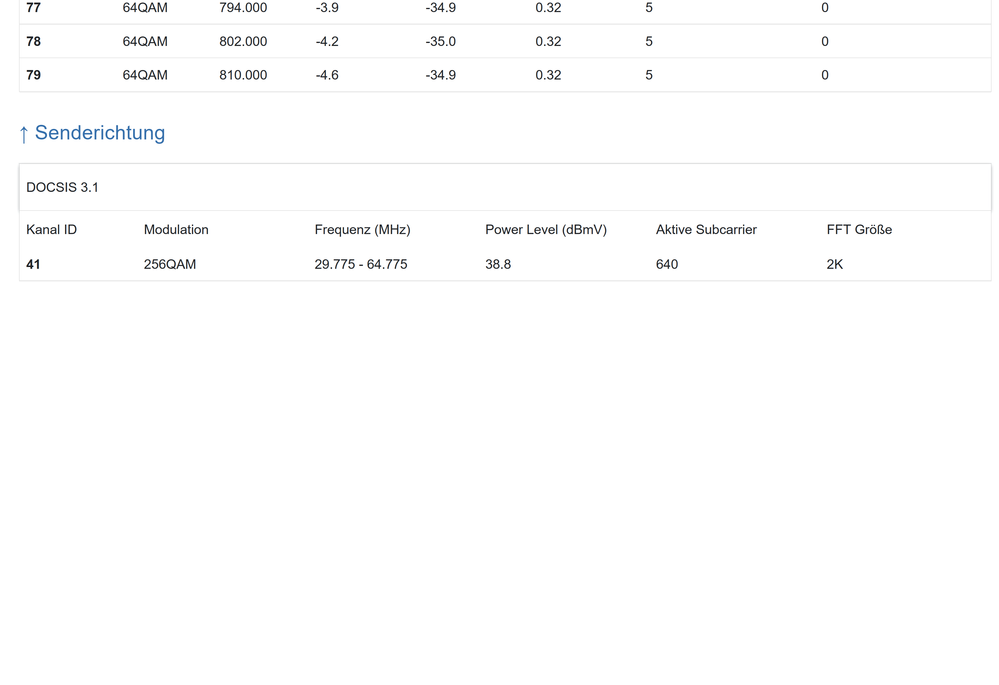
Task: Select frequency 810.000 in row 79
Action: point(243,75)
